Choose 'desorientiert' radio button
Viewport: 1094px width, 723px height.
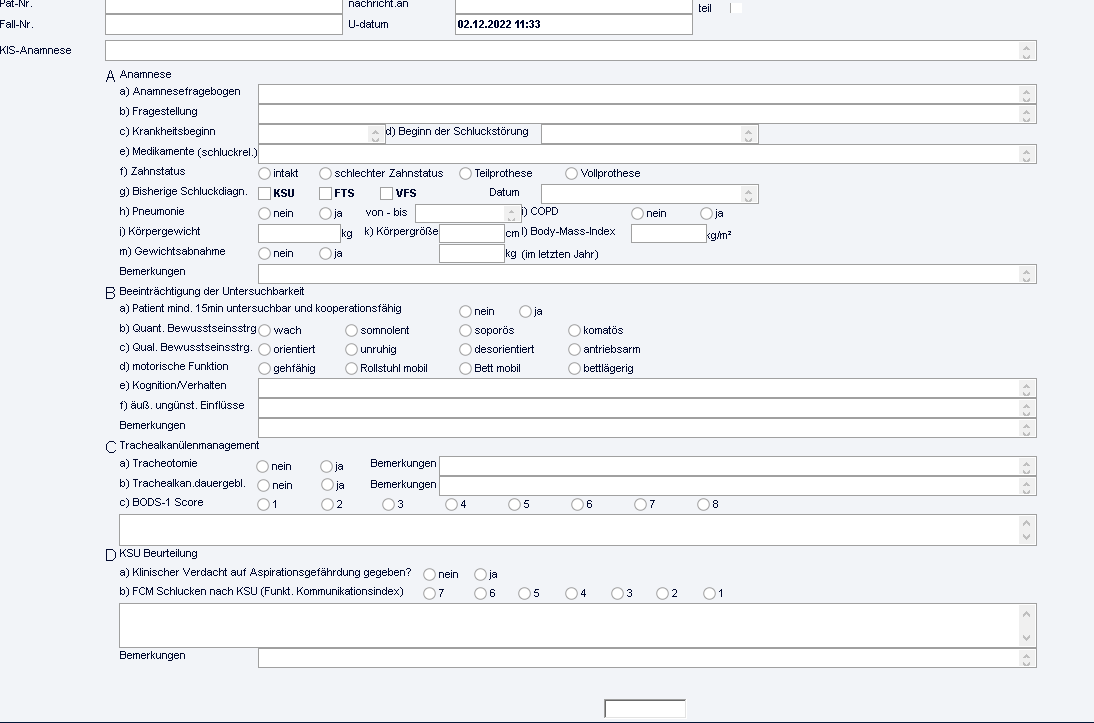tap(465, 349)
